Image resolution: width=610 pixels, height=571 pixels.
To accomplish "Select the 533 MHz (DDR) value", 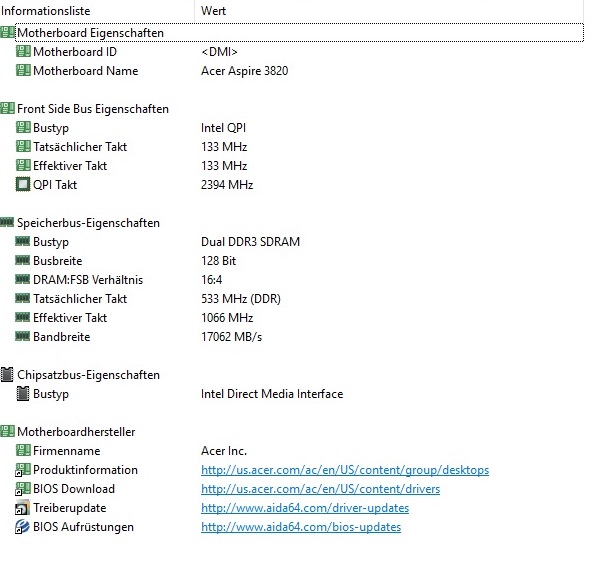I will [x=240, y=299].
